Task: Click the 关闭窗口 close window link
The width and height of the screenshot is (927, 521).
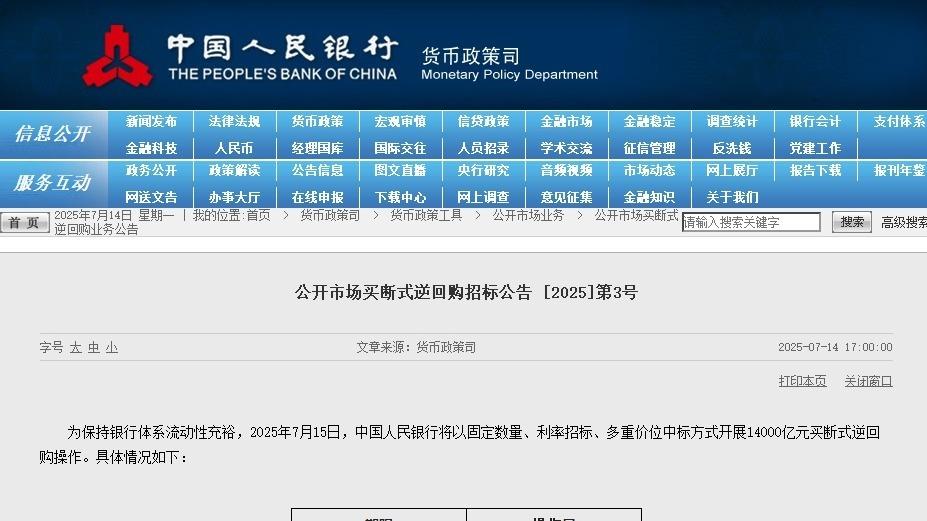Action: [x=868, y=381]
